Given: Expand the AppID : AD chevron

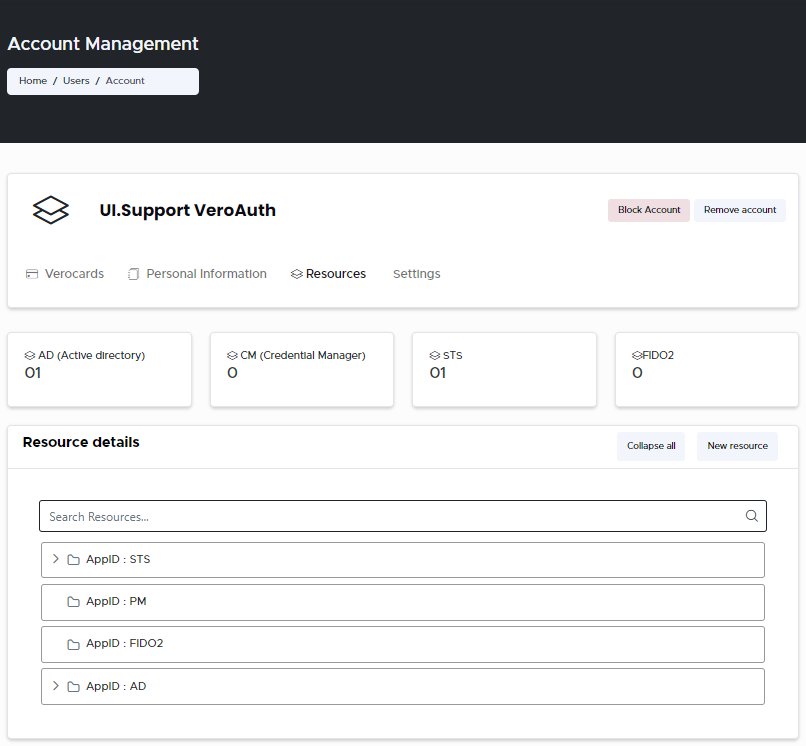Looking at the screenshot, I should click(56, 686).
